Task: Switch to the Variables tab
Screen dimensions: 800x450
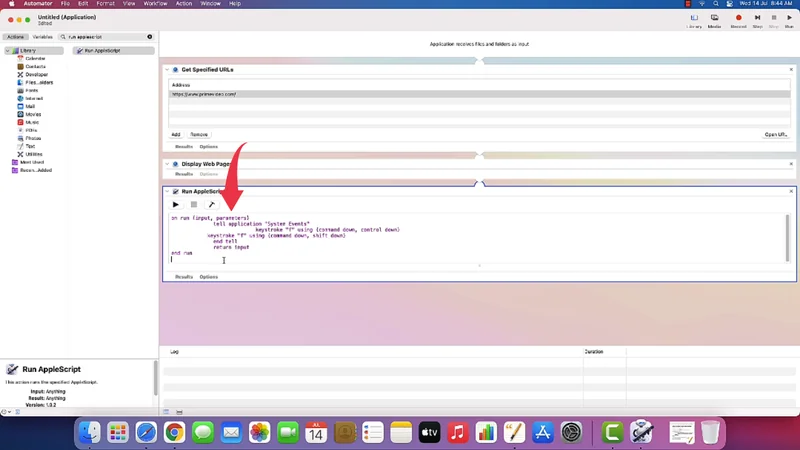Action: click(x=41, y=37)
